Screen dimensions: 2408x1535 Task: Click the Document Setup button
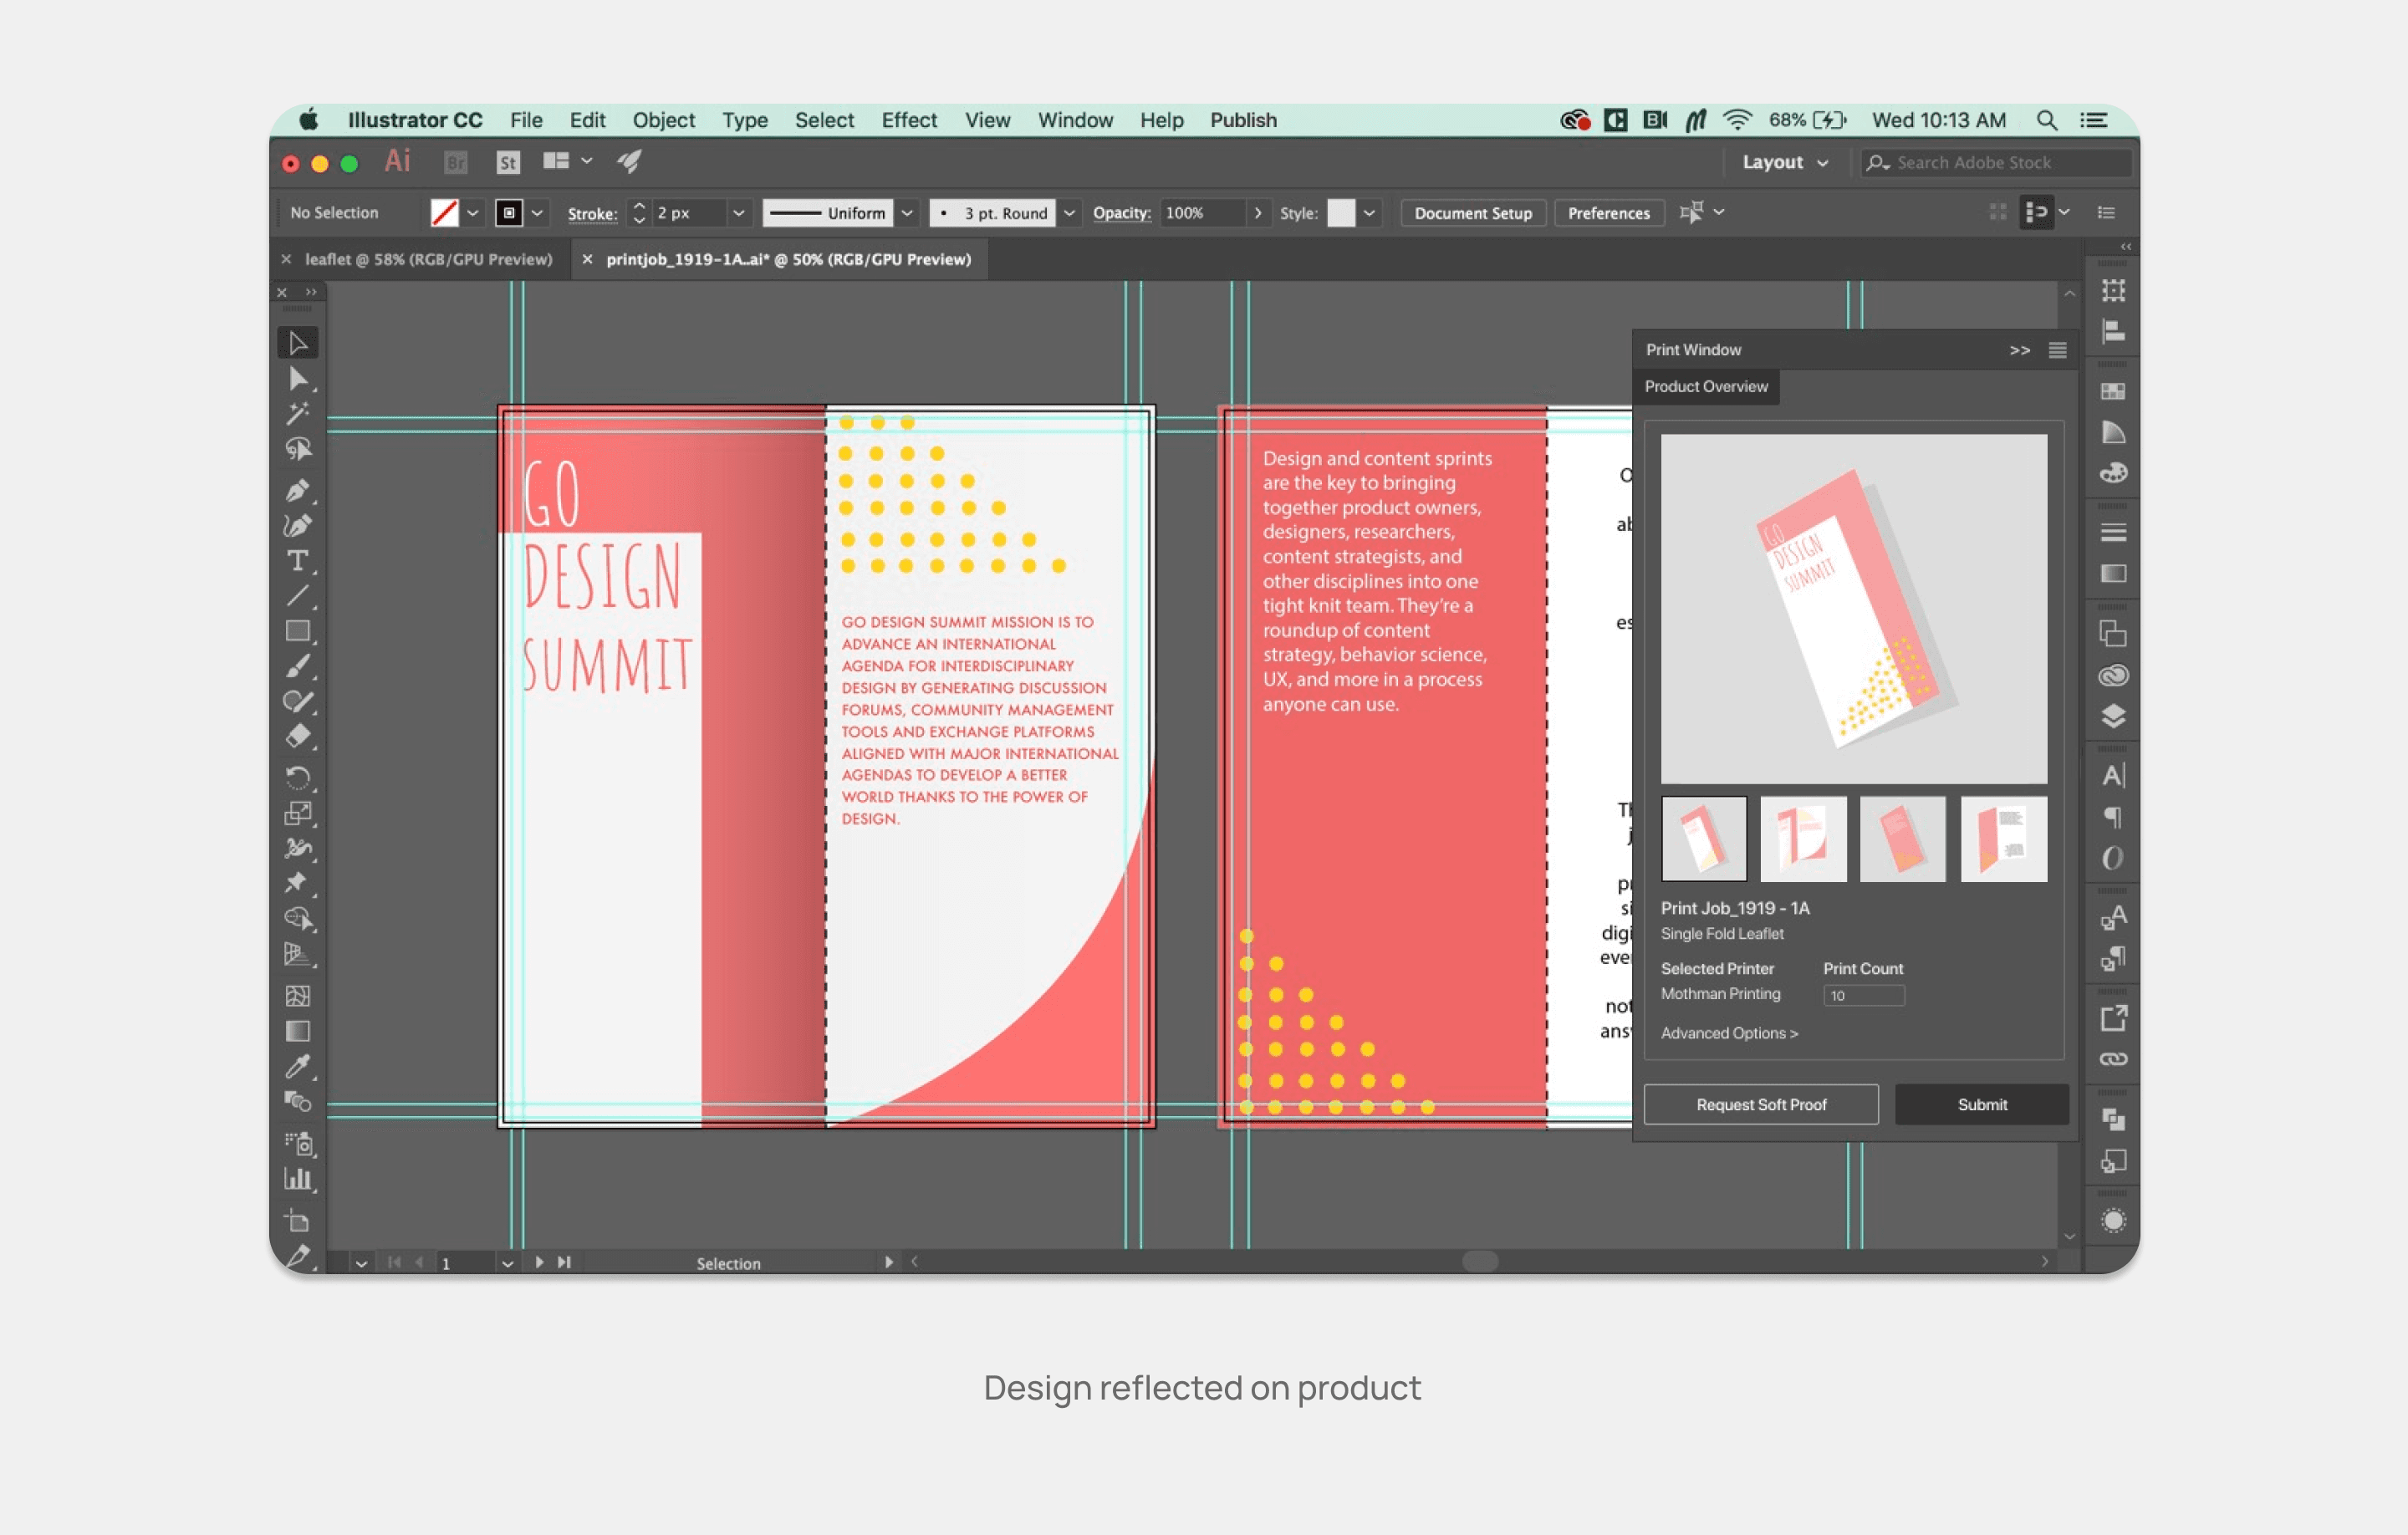point(1473,213)
